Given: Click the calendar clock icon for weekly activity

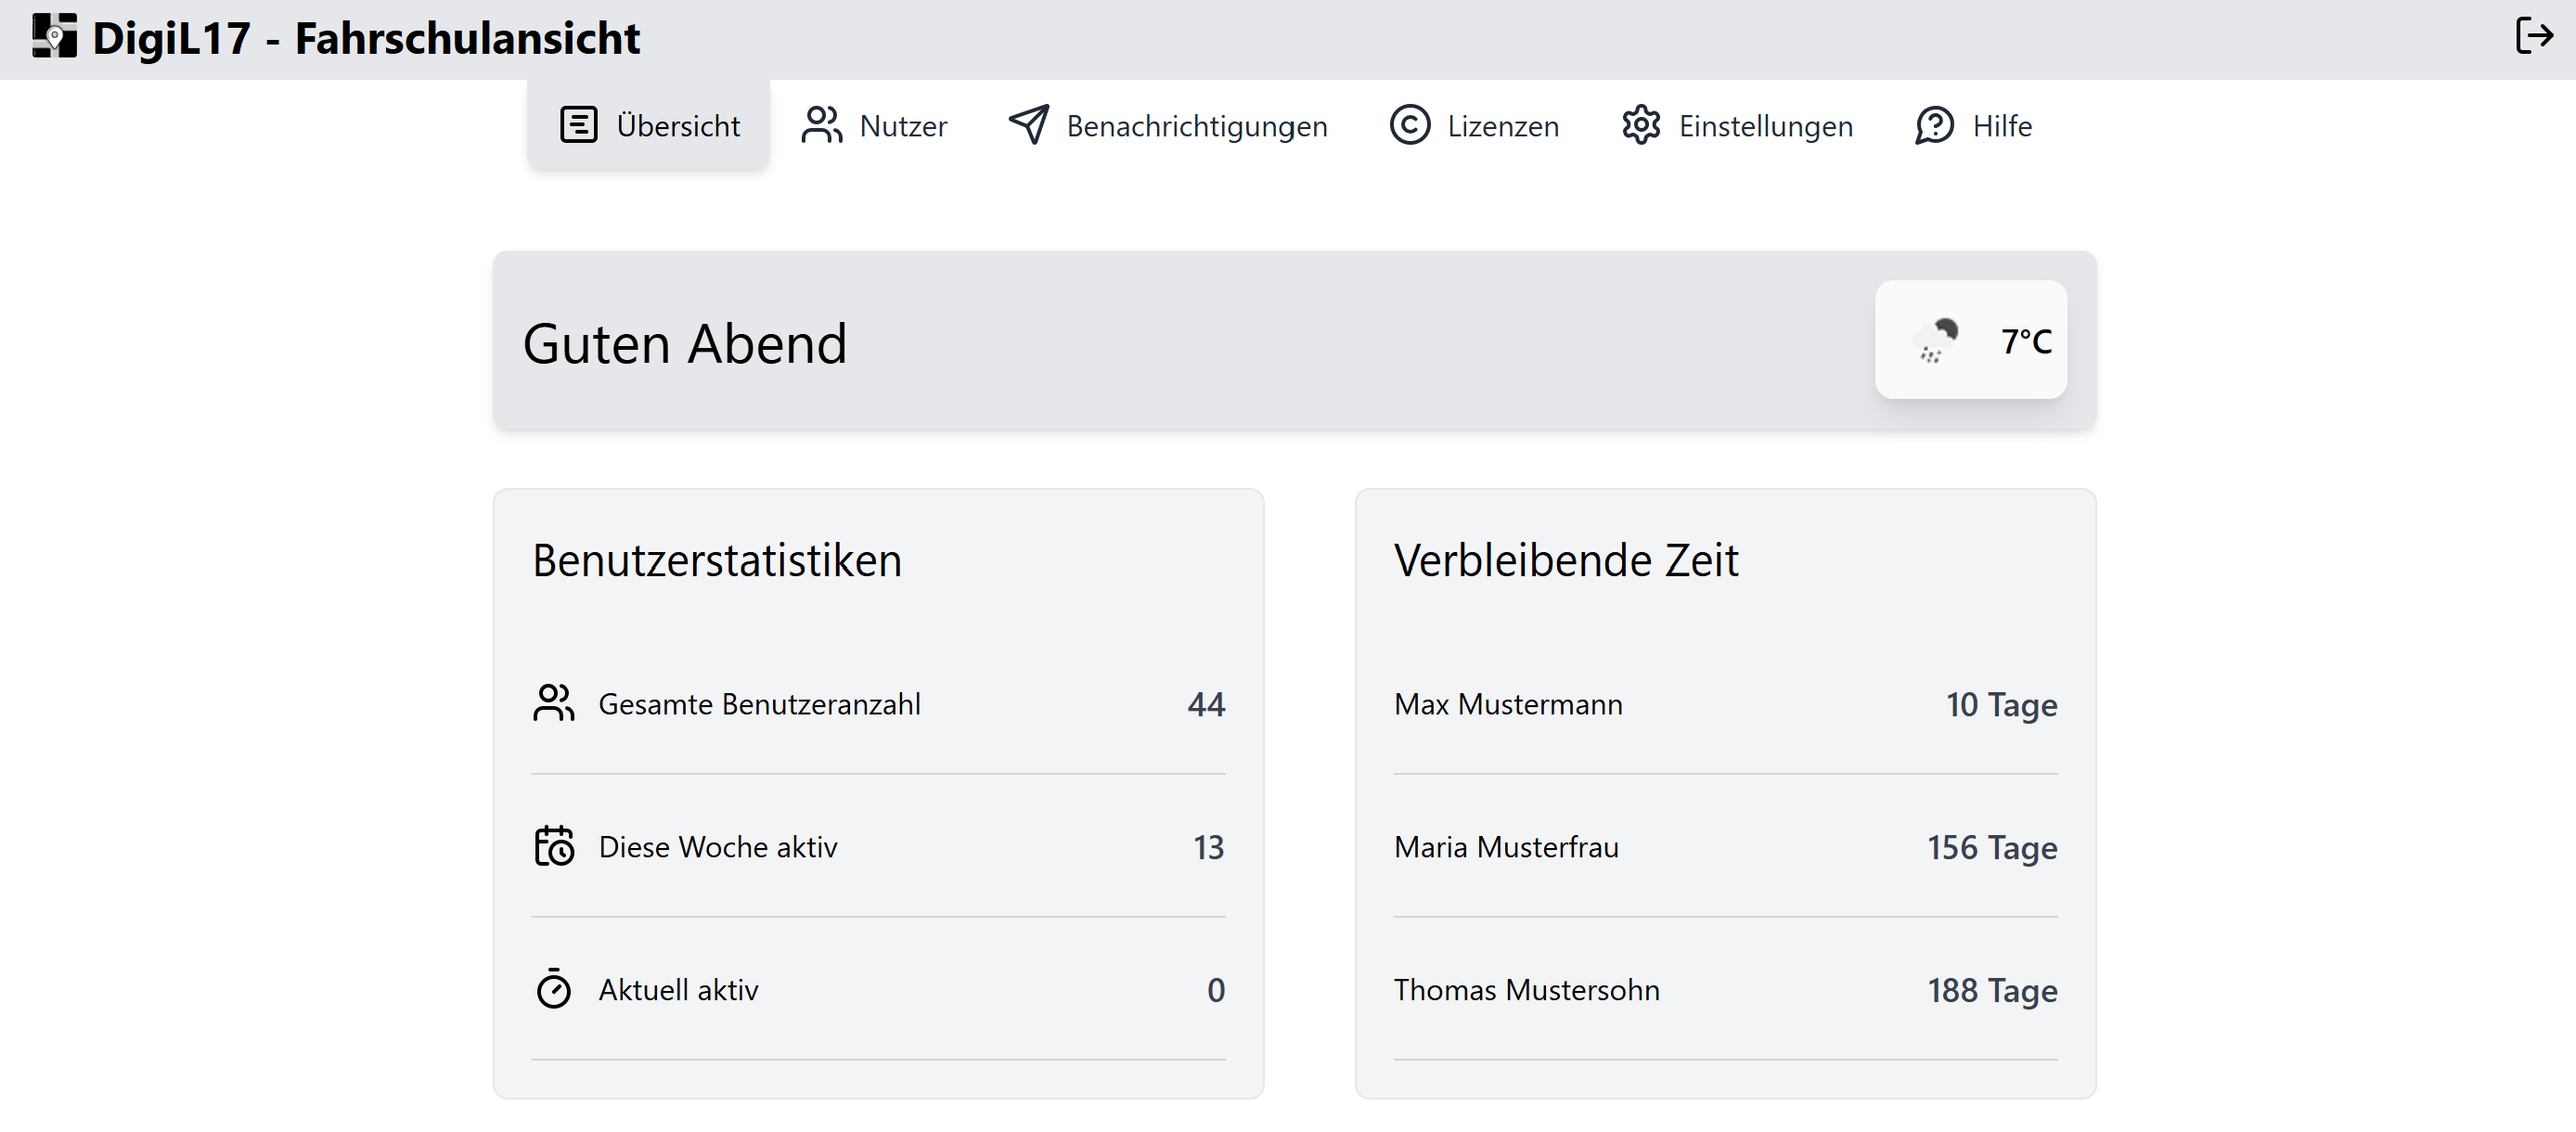Looking at the screenshot, I should coord(553,846).
